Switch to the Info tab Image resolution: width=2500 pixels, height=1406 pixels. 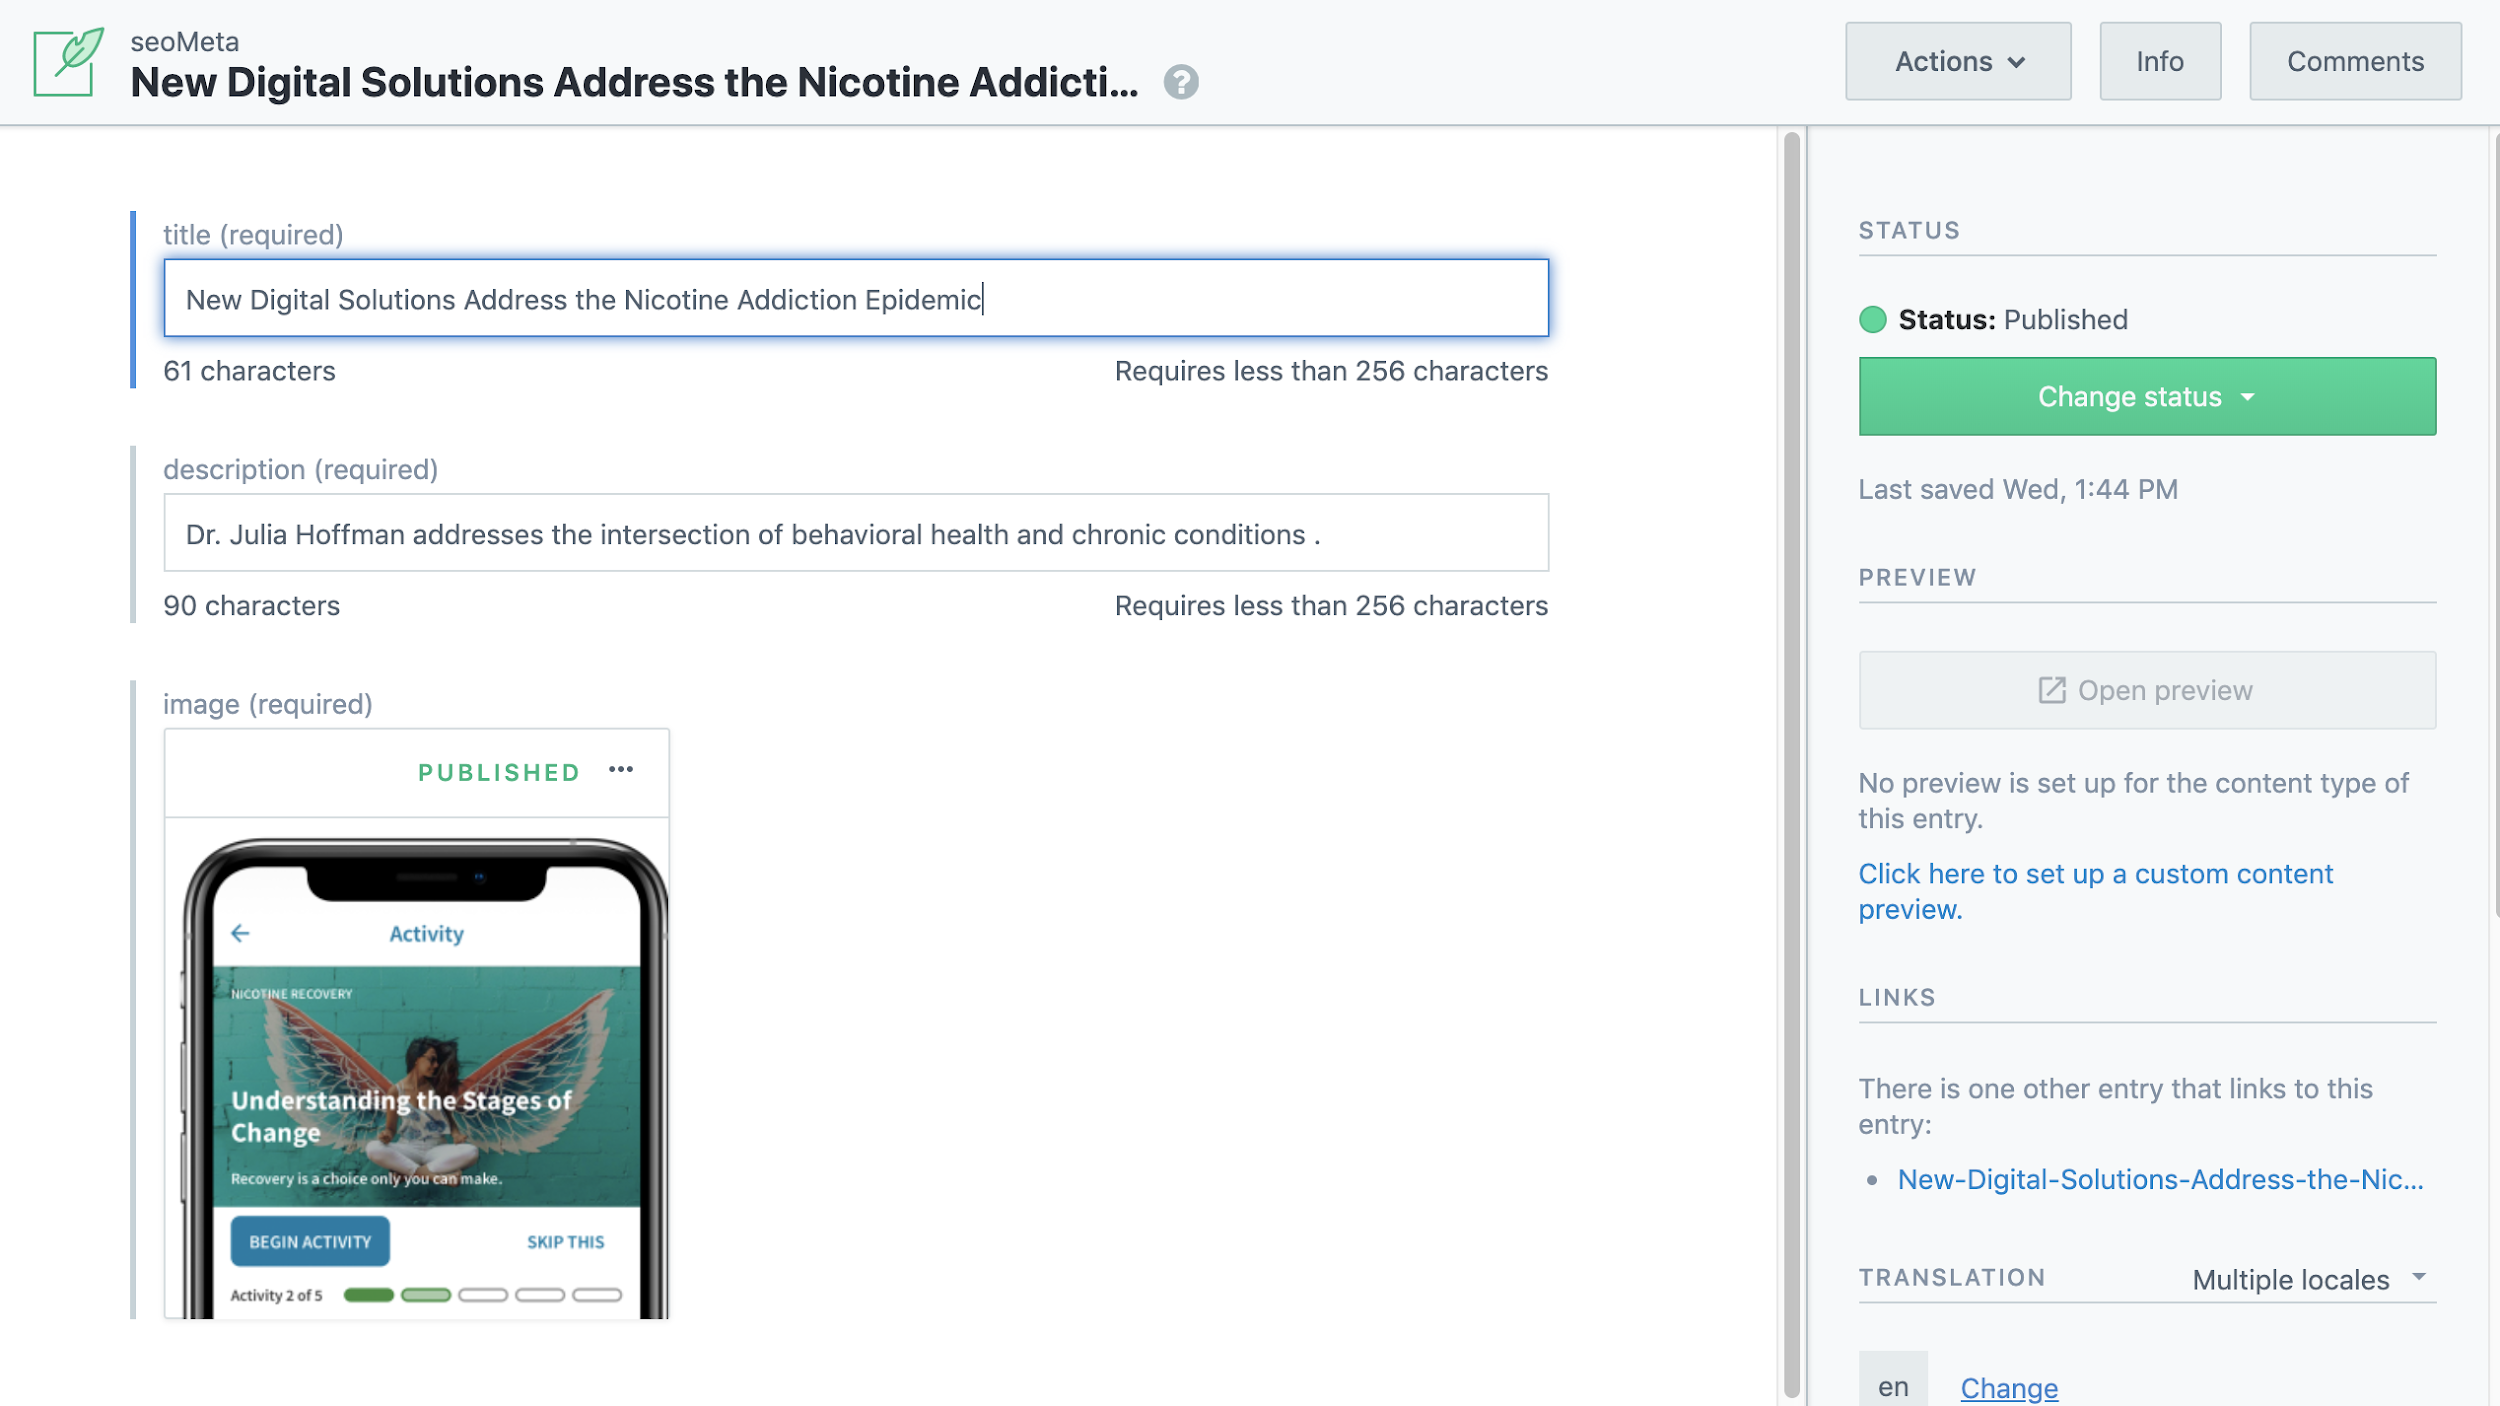[x=2159, y=62]
